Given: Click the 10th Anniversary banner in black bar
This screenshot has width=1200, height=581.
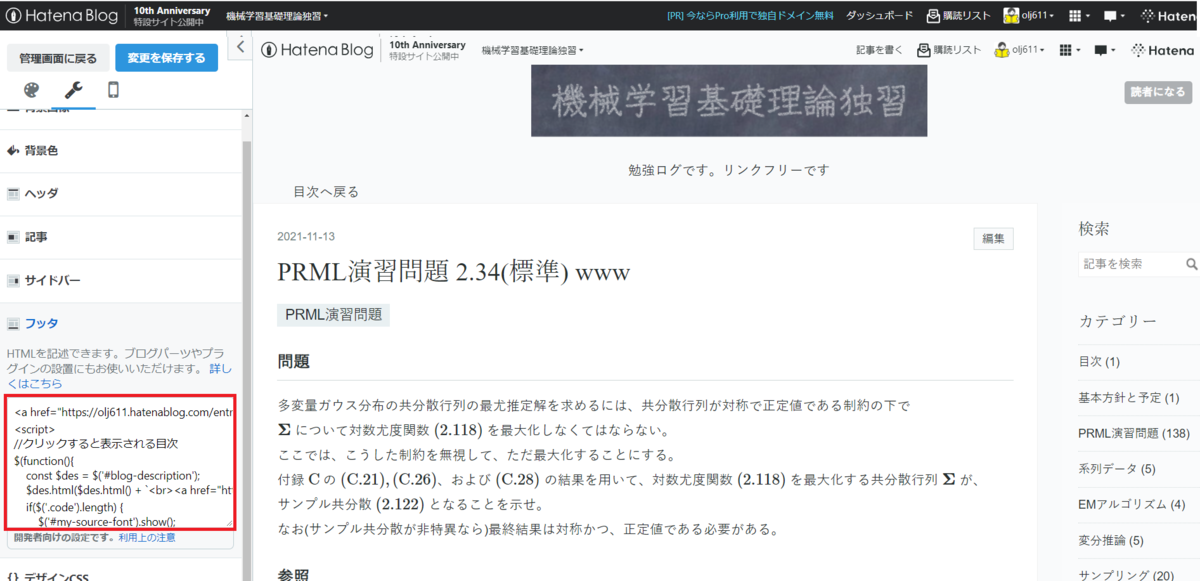Looking at the screenshot, I should (171, 16).
